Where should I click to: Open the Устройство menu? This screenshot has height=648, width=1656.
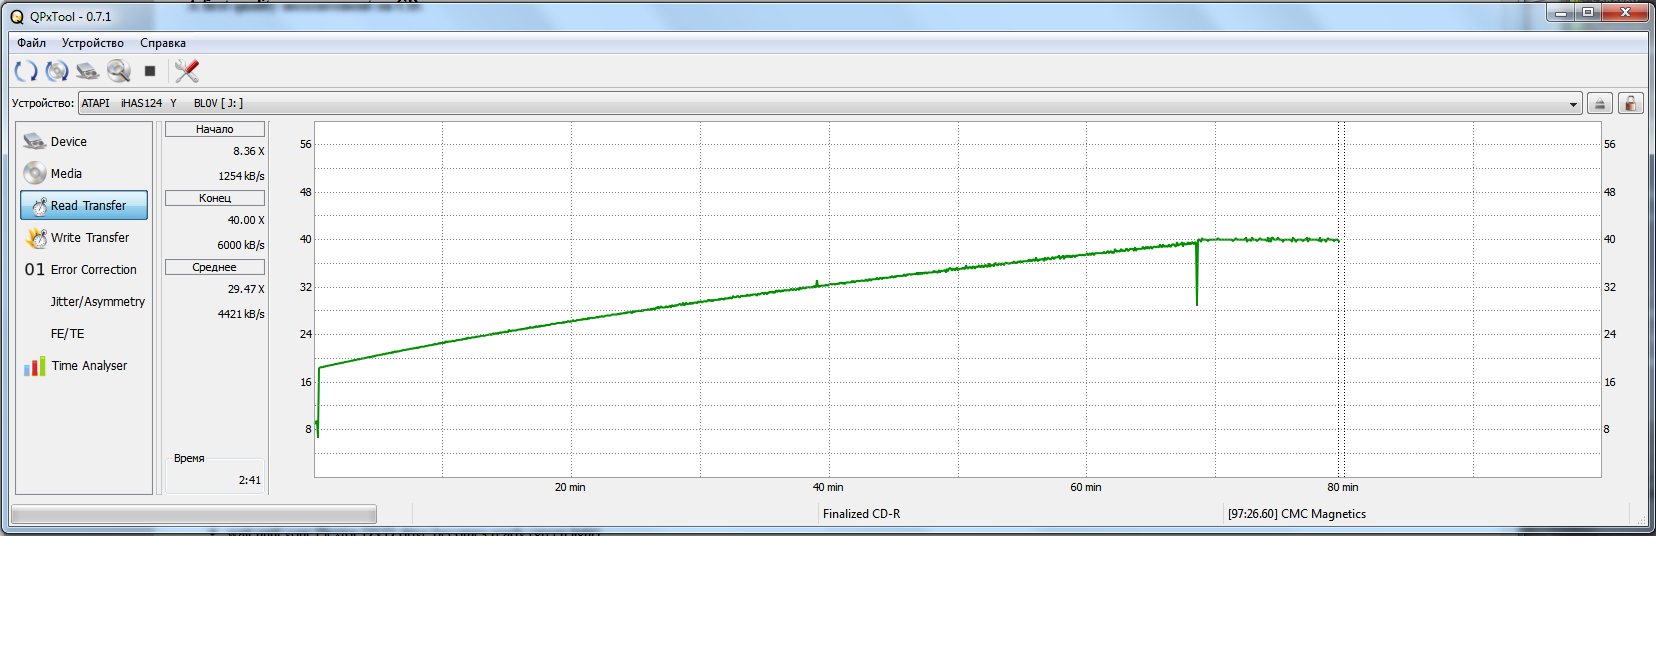click(x=92, y=43)
